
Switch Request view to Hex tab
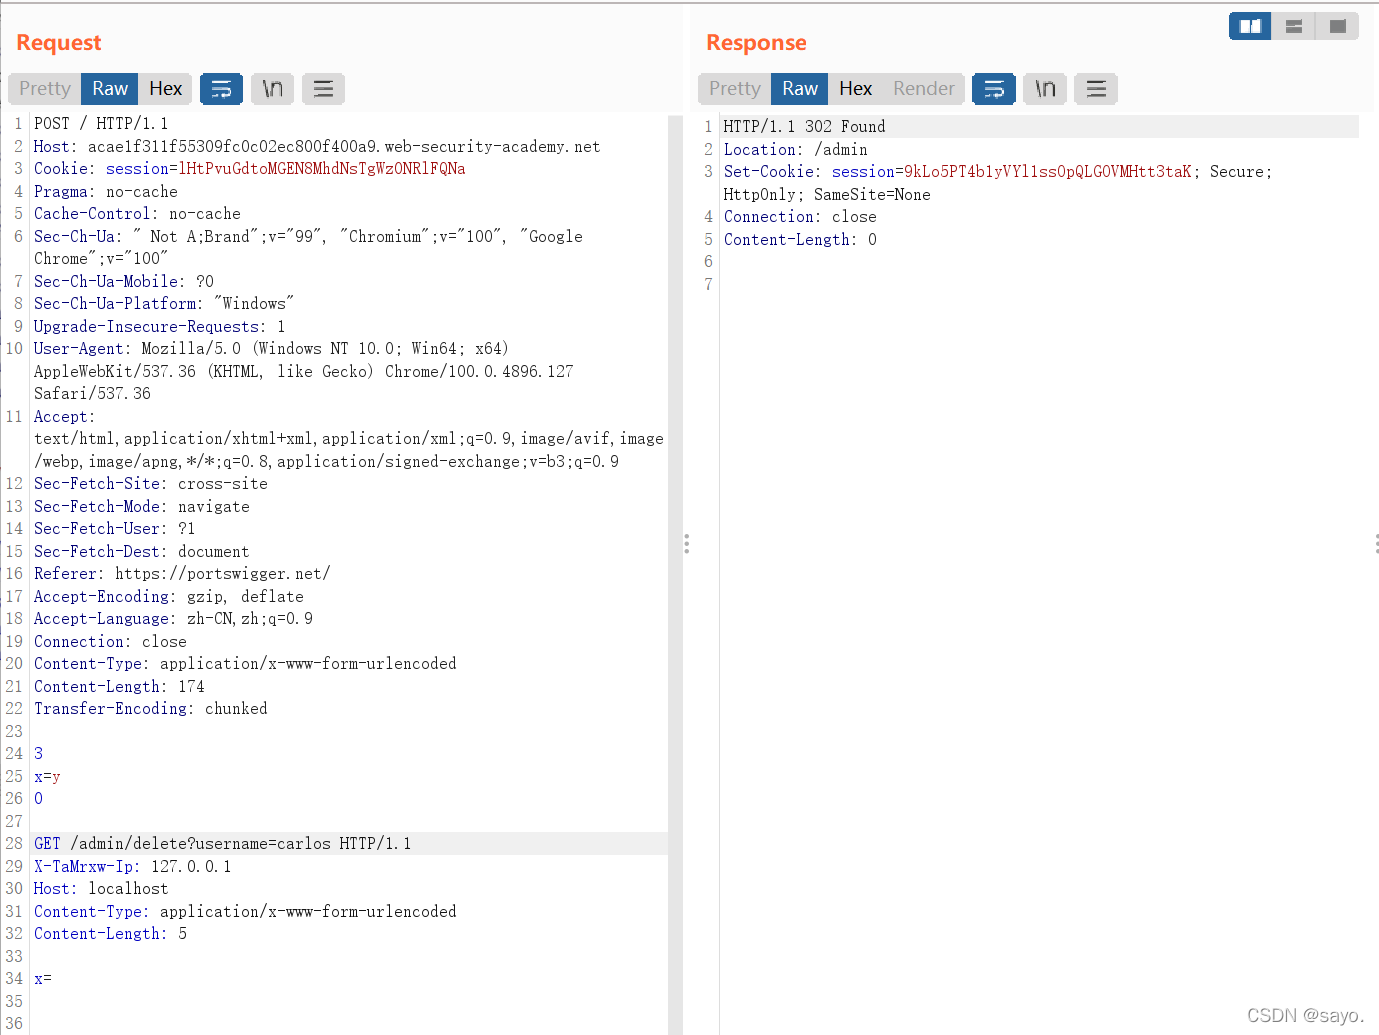166,89
